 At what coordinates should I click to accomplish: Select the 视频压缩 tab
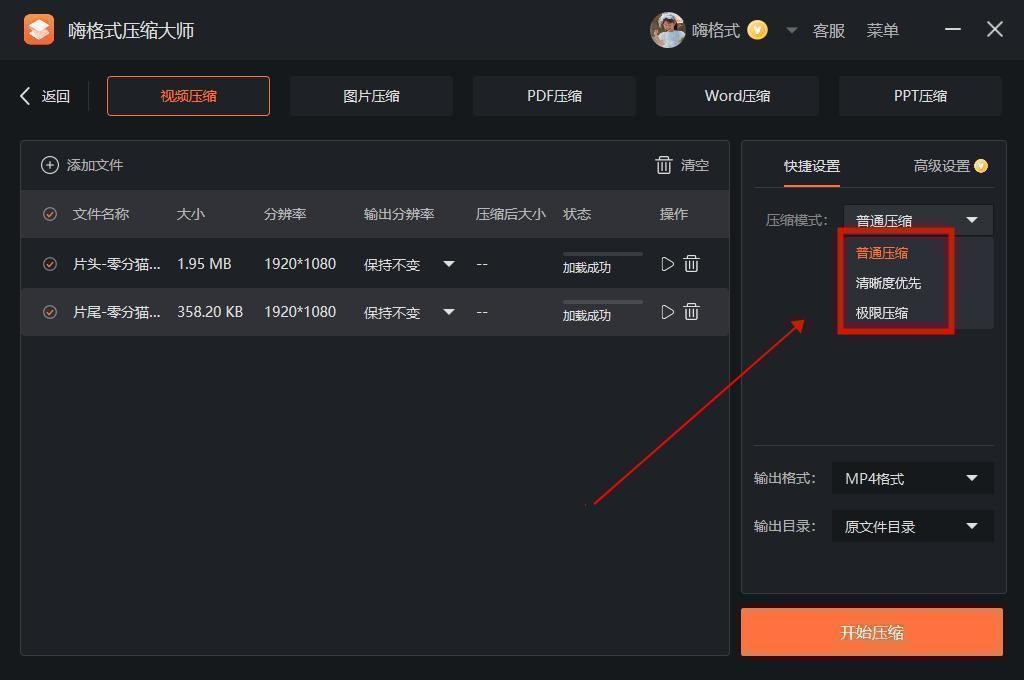[x=188, y=96]
